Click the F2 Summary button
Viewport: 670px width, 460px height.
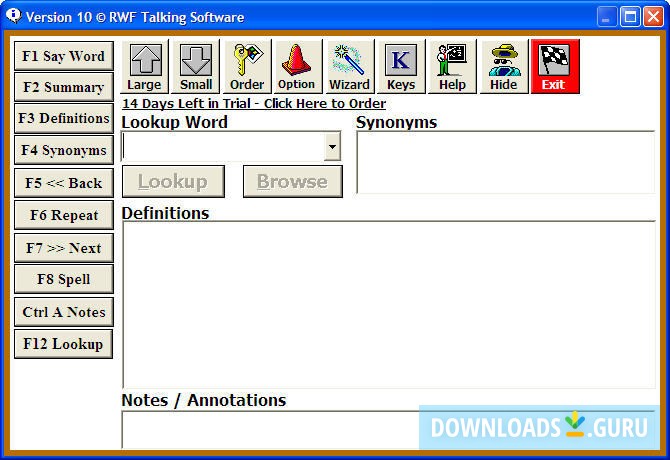[64, 87]
